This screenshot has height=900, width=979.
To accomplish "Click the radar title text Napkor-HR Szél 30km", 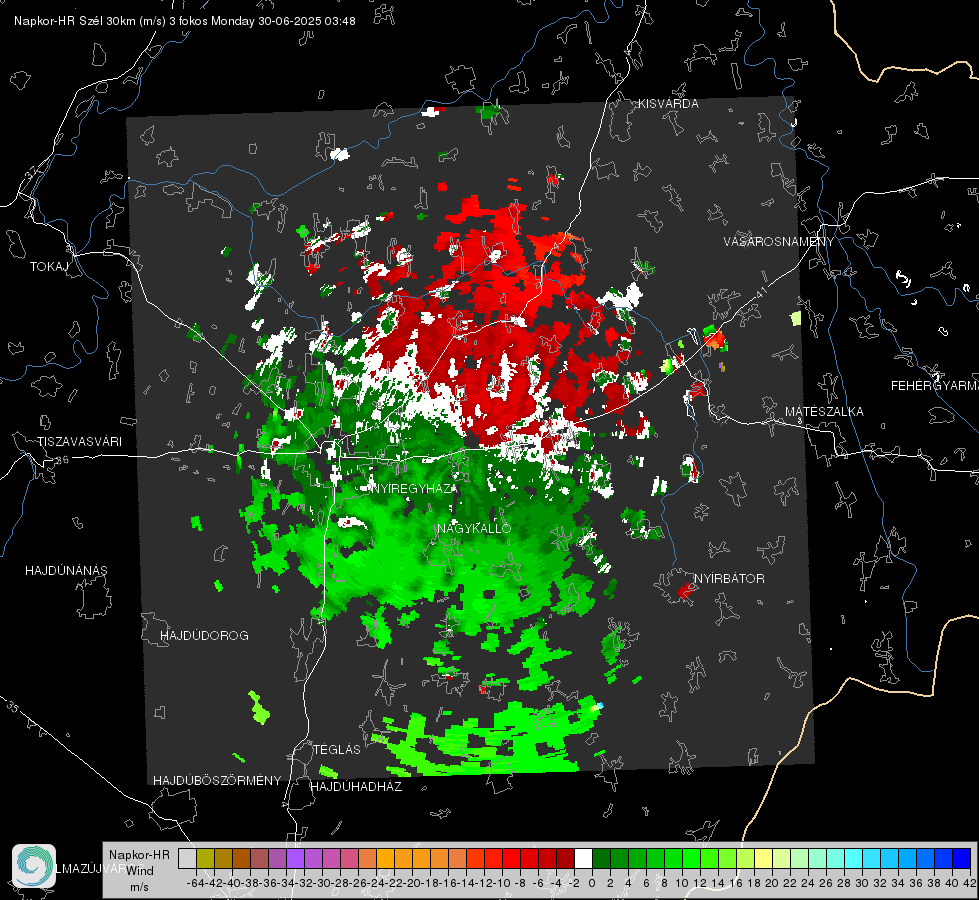I will coord(90,21).
